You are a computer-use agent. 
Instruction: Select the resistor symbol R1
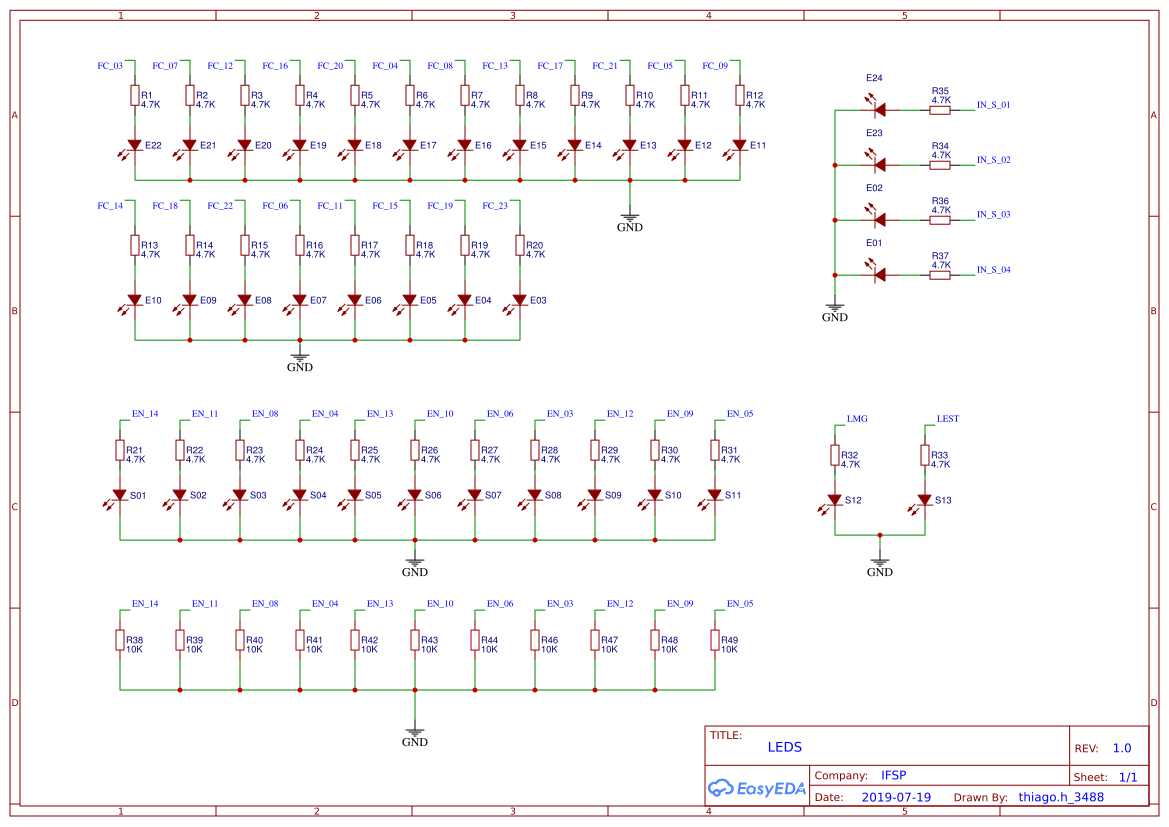[135, 95]
